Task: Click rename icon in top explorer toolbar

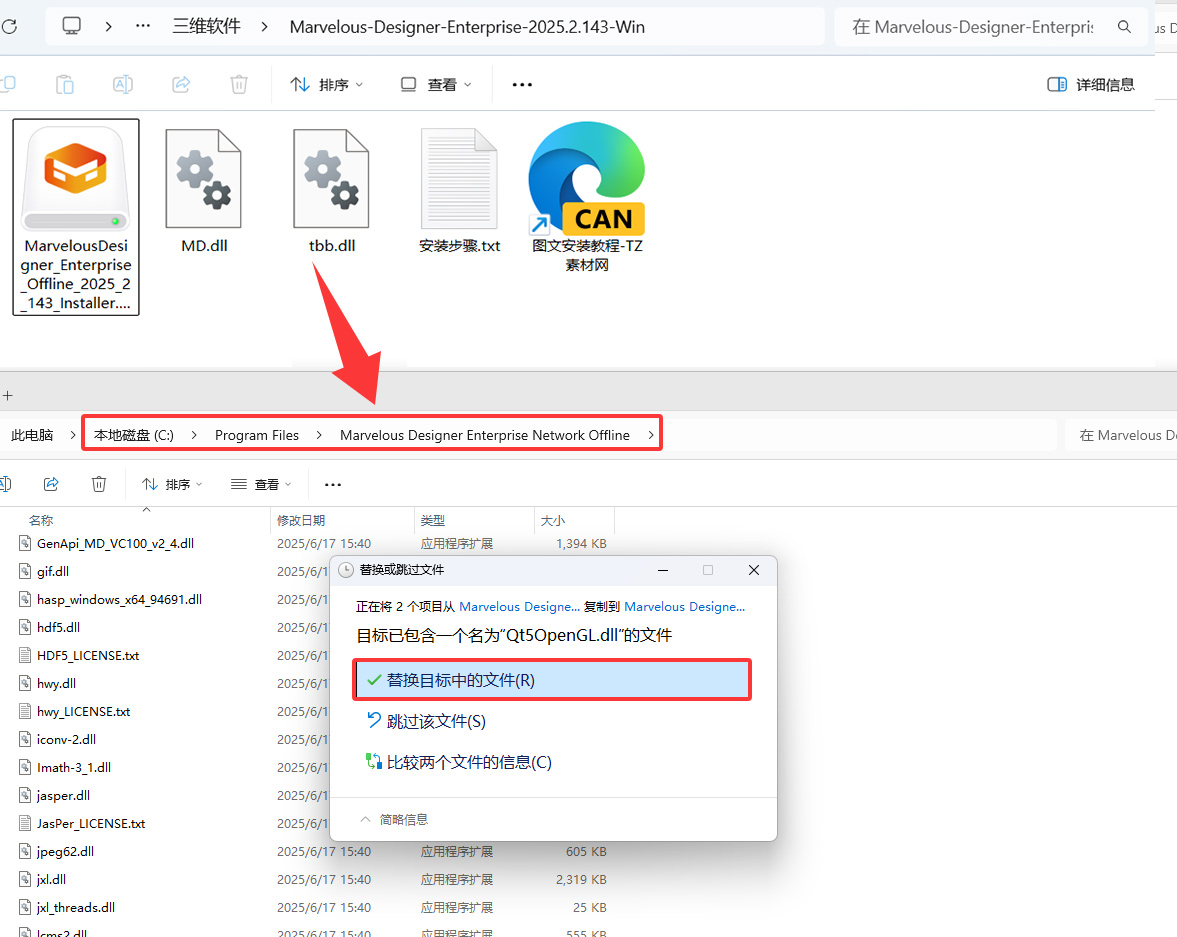Action: tap(123, 84)
